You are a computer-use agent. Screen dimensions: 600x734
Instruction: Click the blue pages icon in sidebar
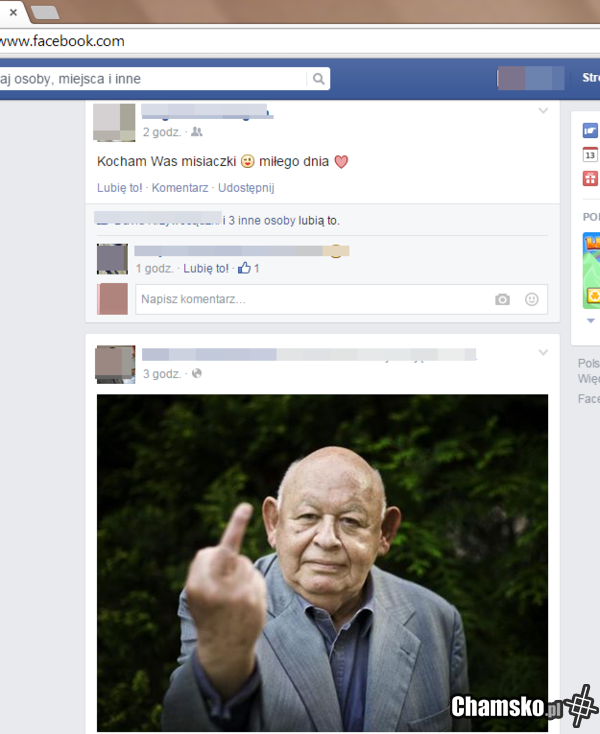(590, 130)
